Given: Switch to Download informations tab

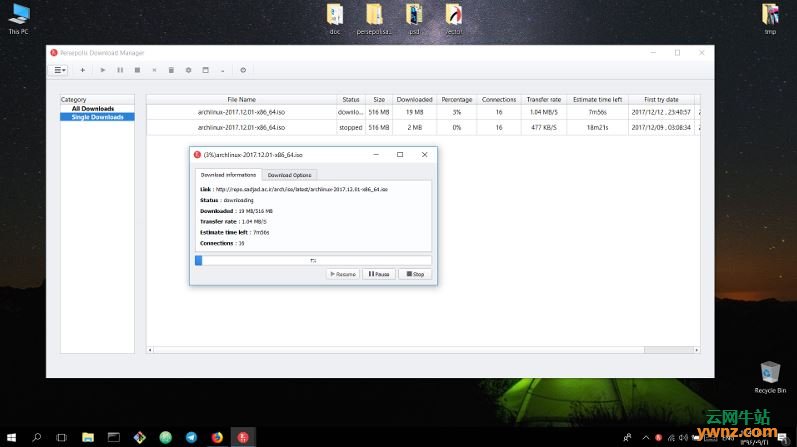Looking at the screenshot, I should pyautogui.click(x=228, y=175).
